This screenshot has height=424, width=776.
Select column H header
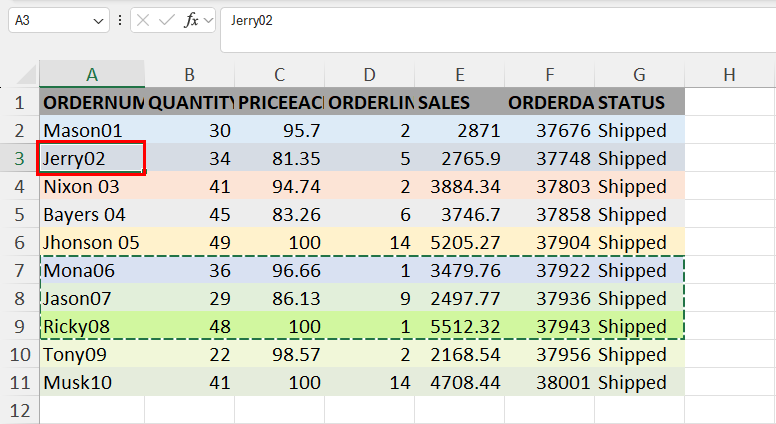tap(729, 74)
